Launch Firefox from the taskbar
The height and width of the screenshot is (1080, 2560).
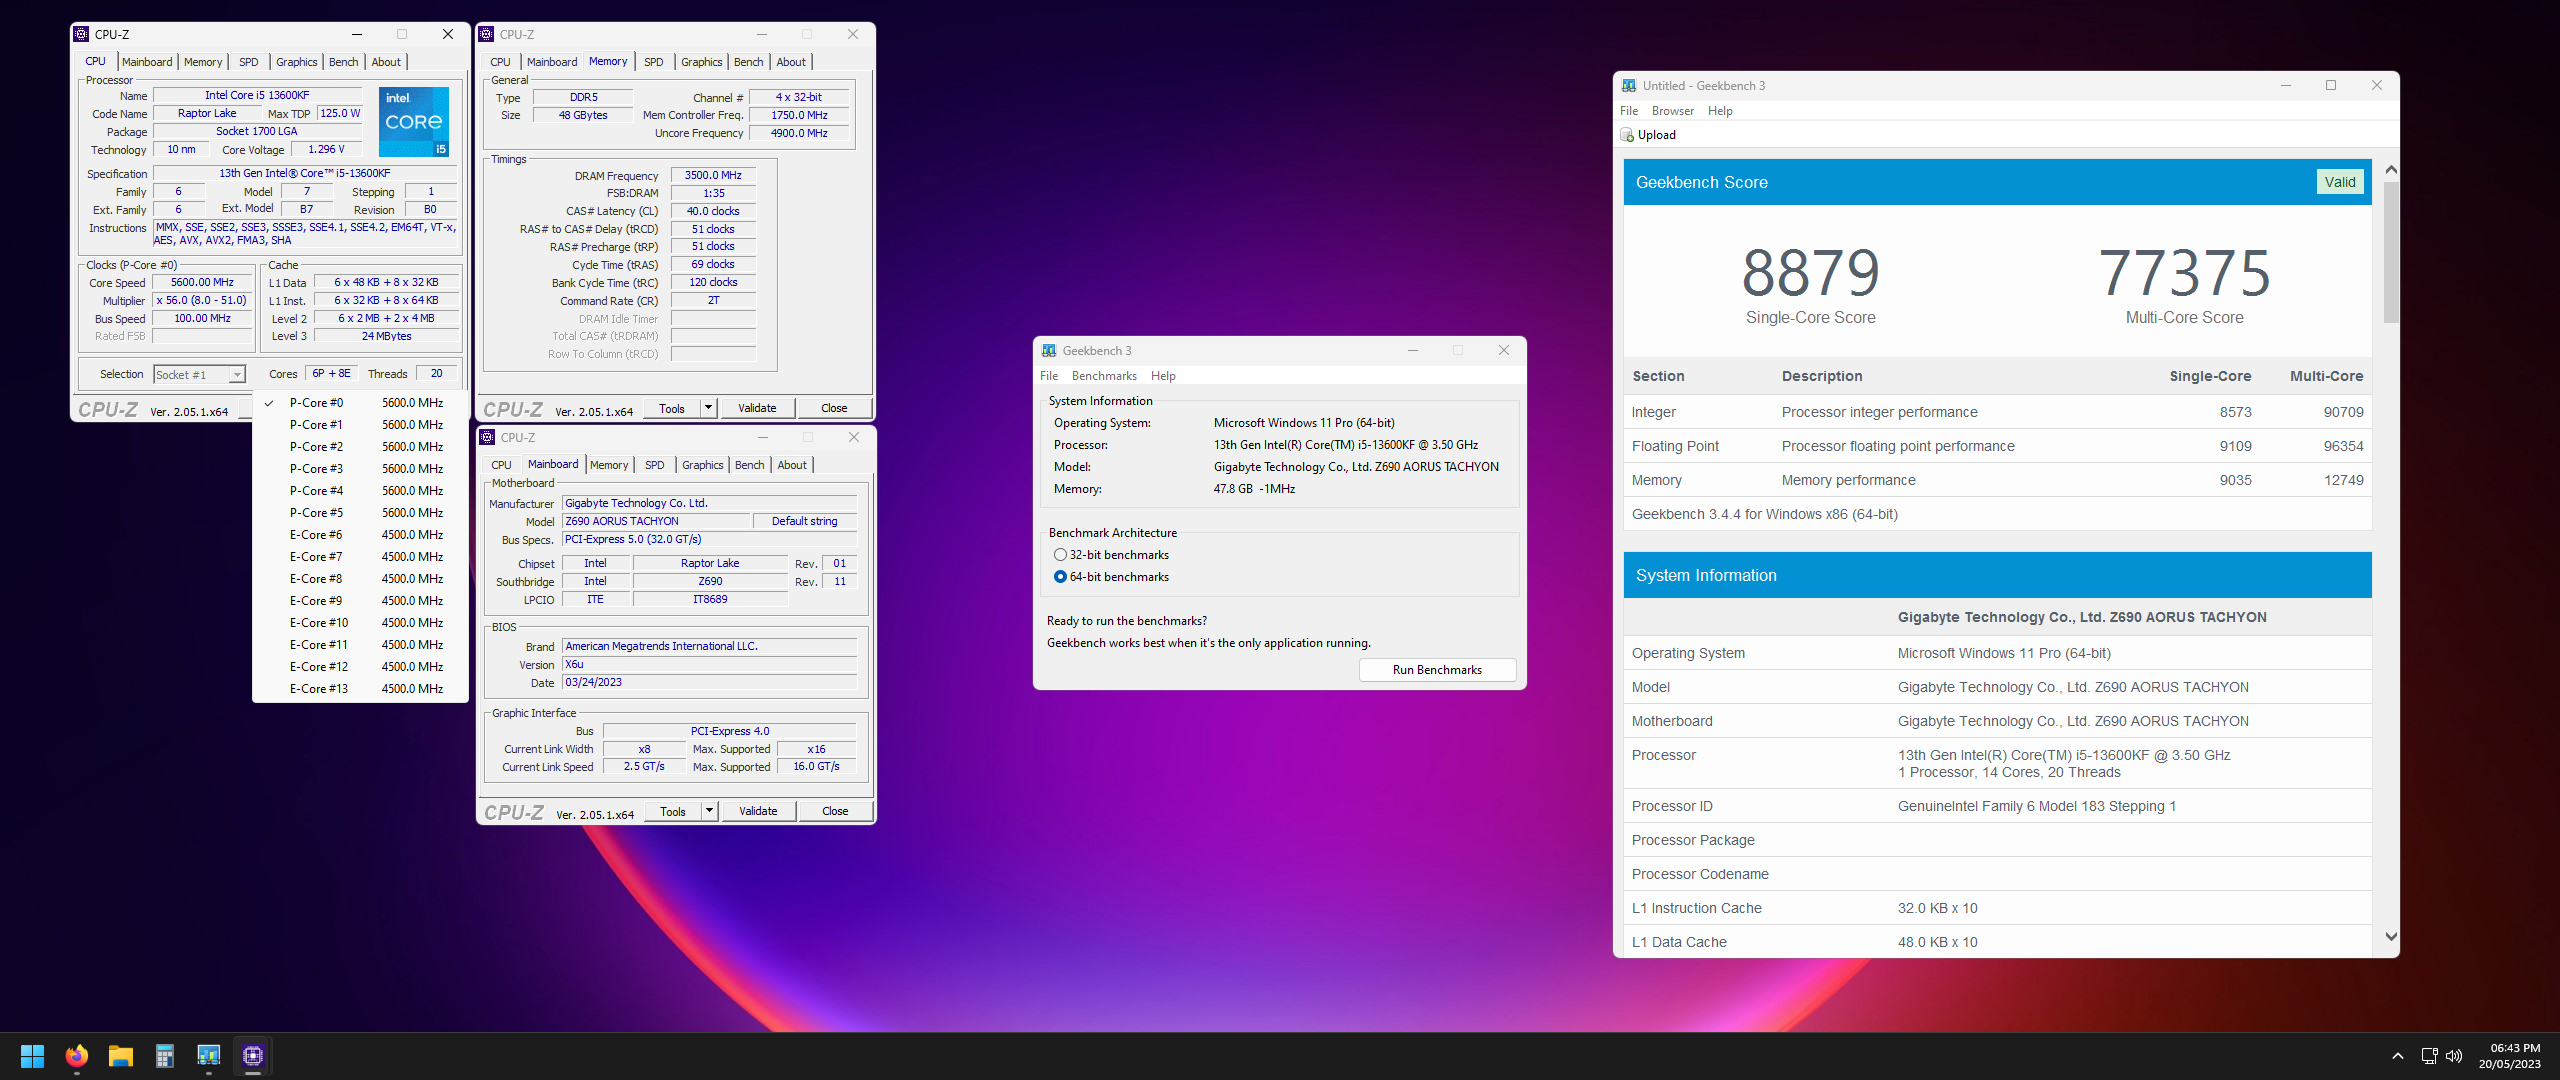[77, 1056]
